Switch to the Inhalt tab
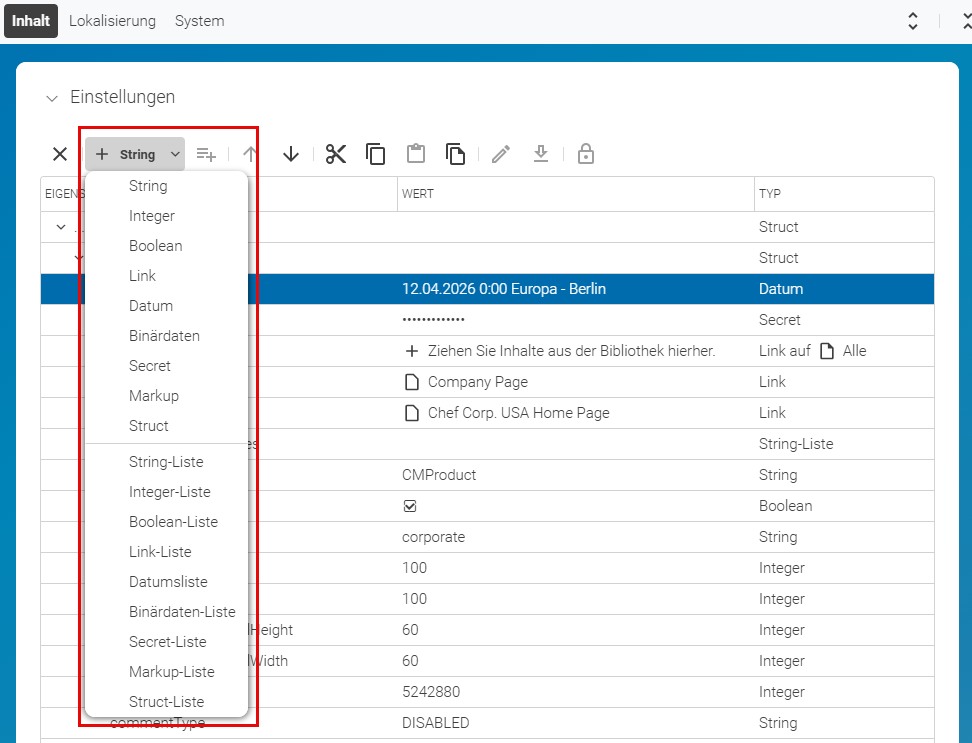 (x=31, y=20)
